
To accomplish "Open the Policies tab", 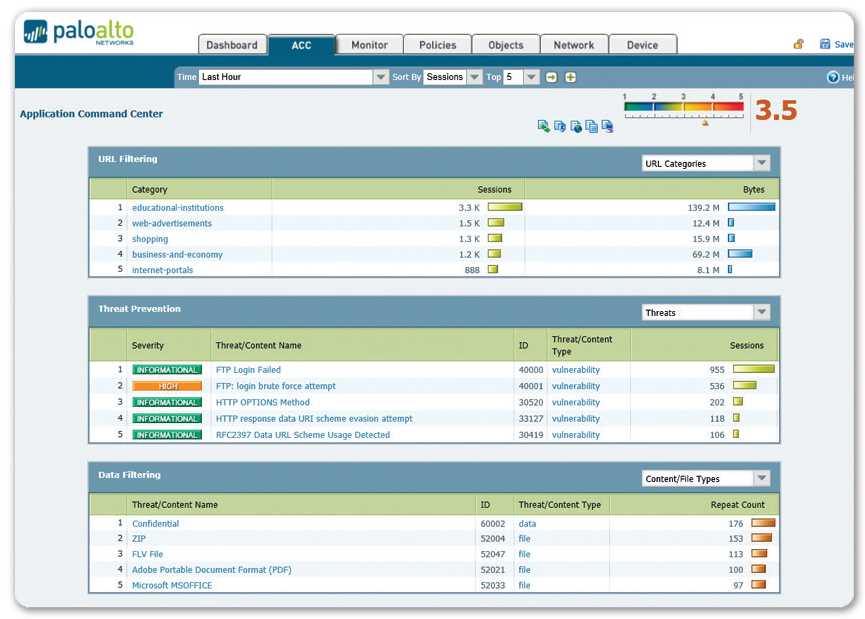I will coord(437,45).
